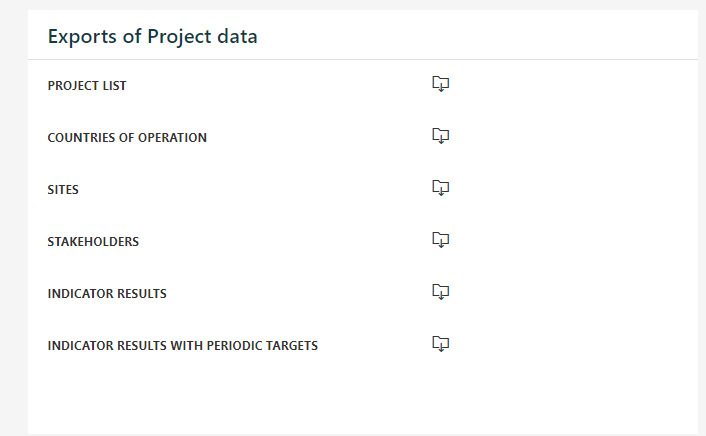Get the export file for Sites

click(x=441, y=188)
